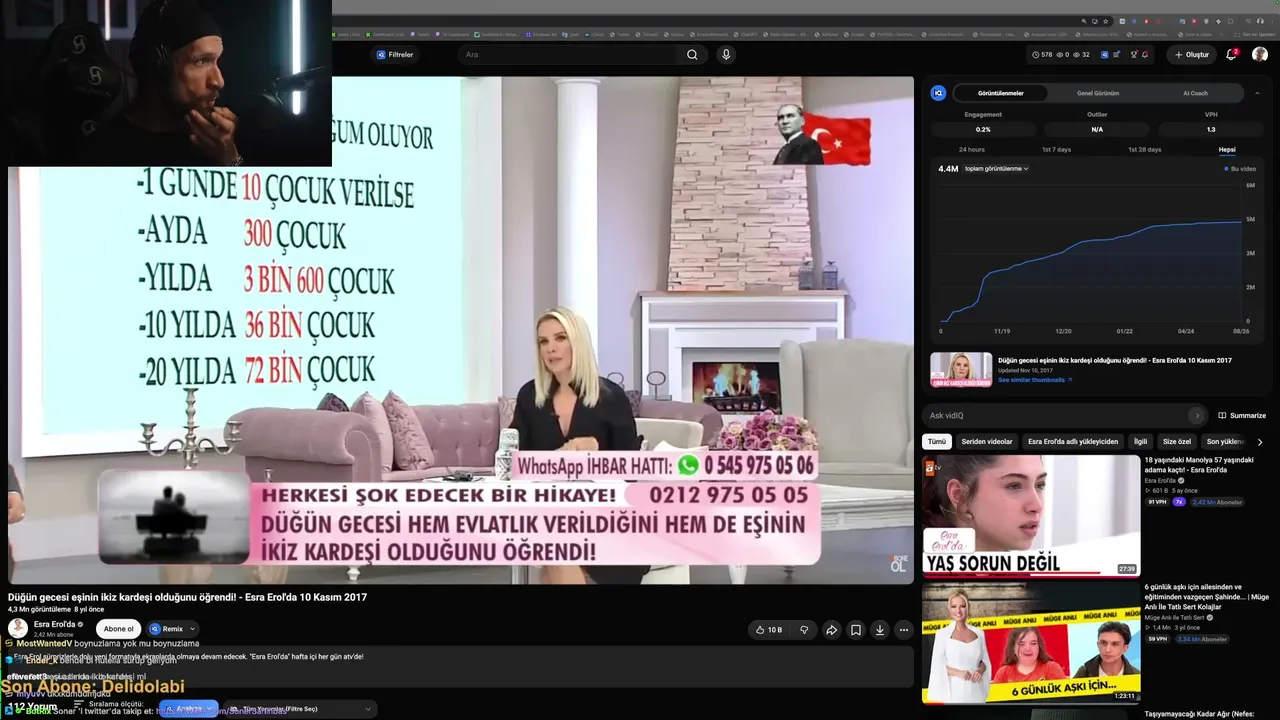1280x720 pixels.
Task: Select the Seriden videolar chip
Action: pos(986,441)
